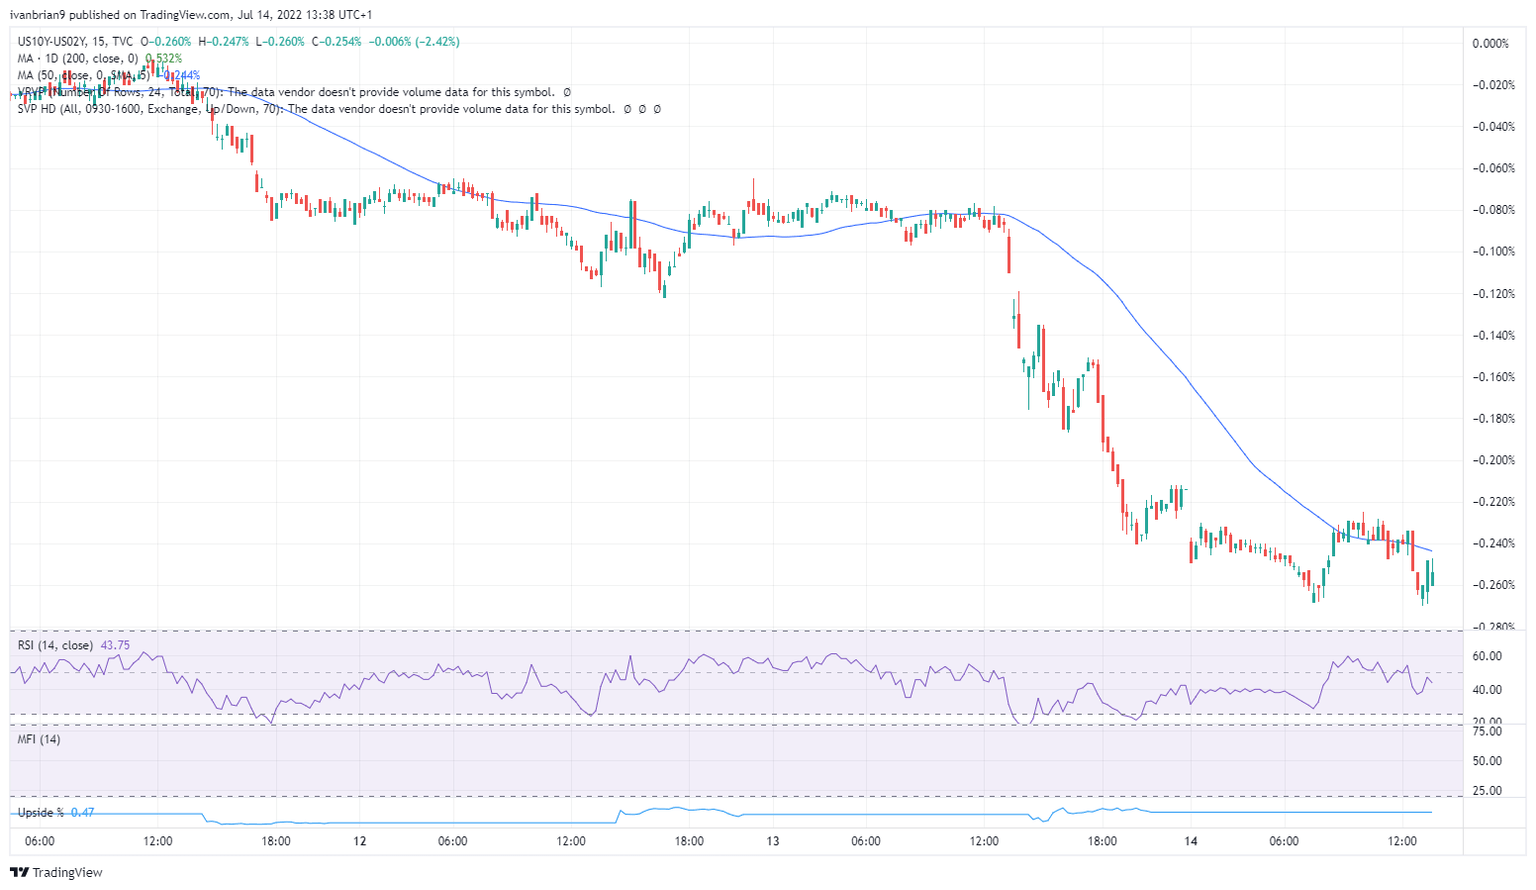The height and width of the screenshot is (890, 1536).
Task: Click the −0.040% price axis label
Action: tap(1493, 127)
